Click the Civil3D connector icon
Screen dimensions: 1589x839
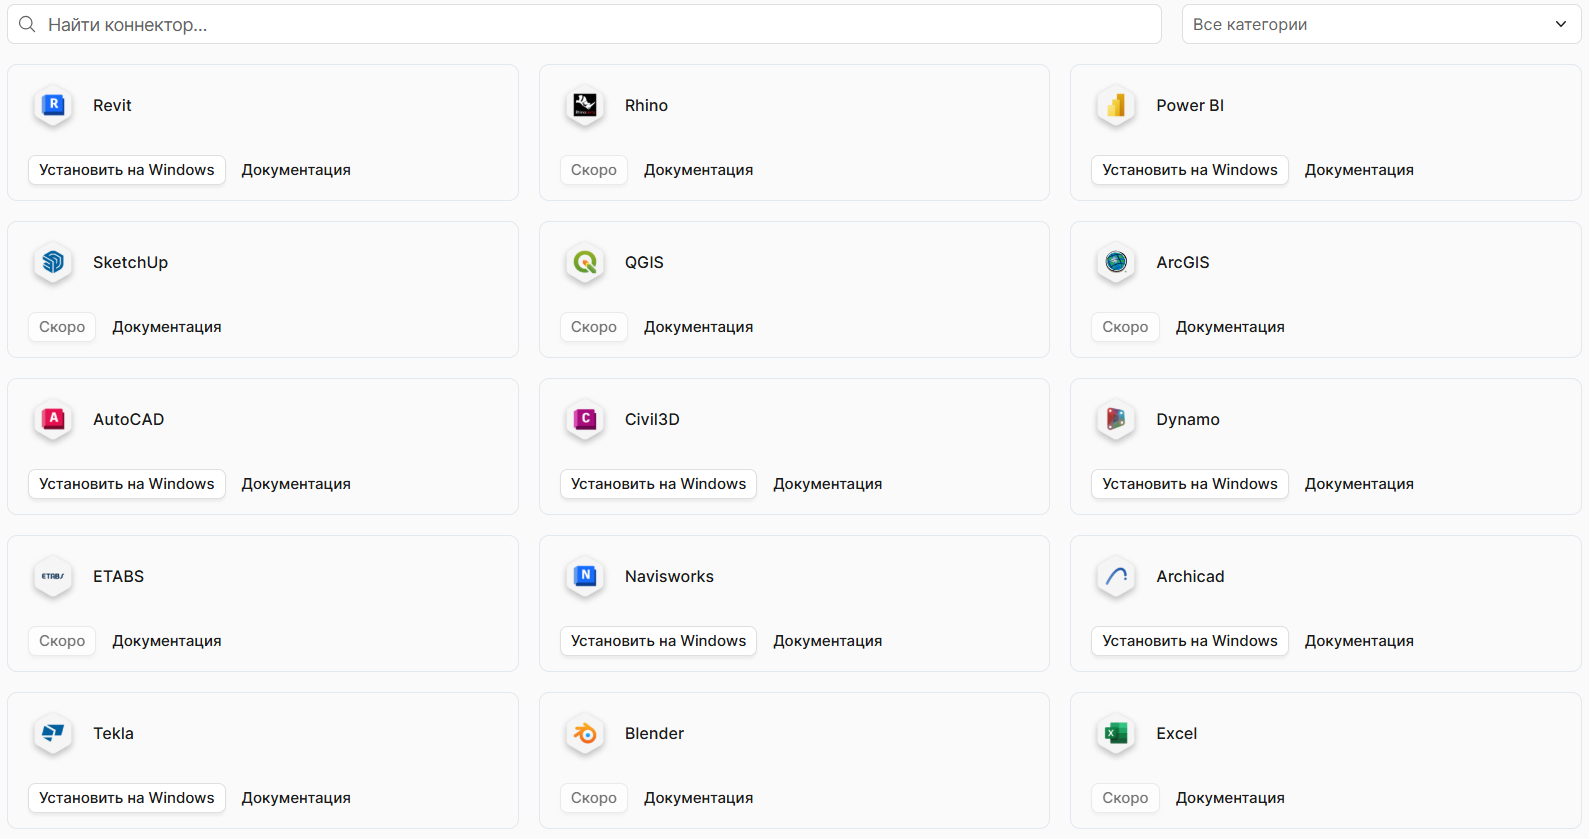tap(585, 419)
